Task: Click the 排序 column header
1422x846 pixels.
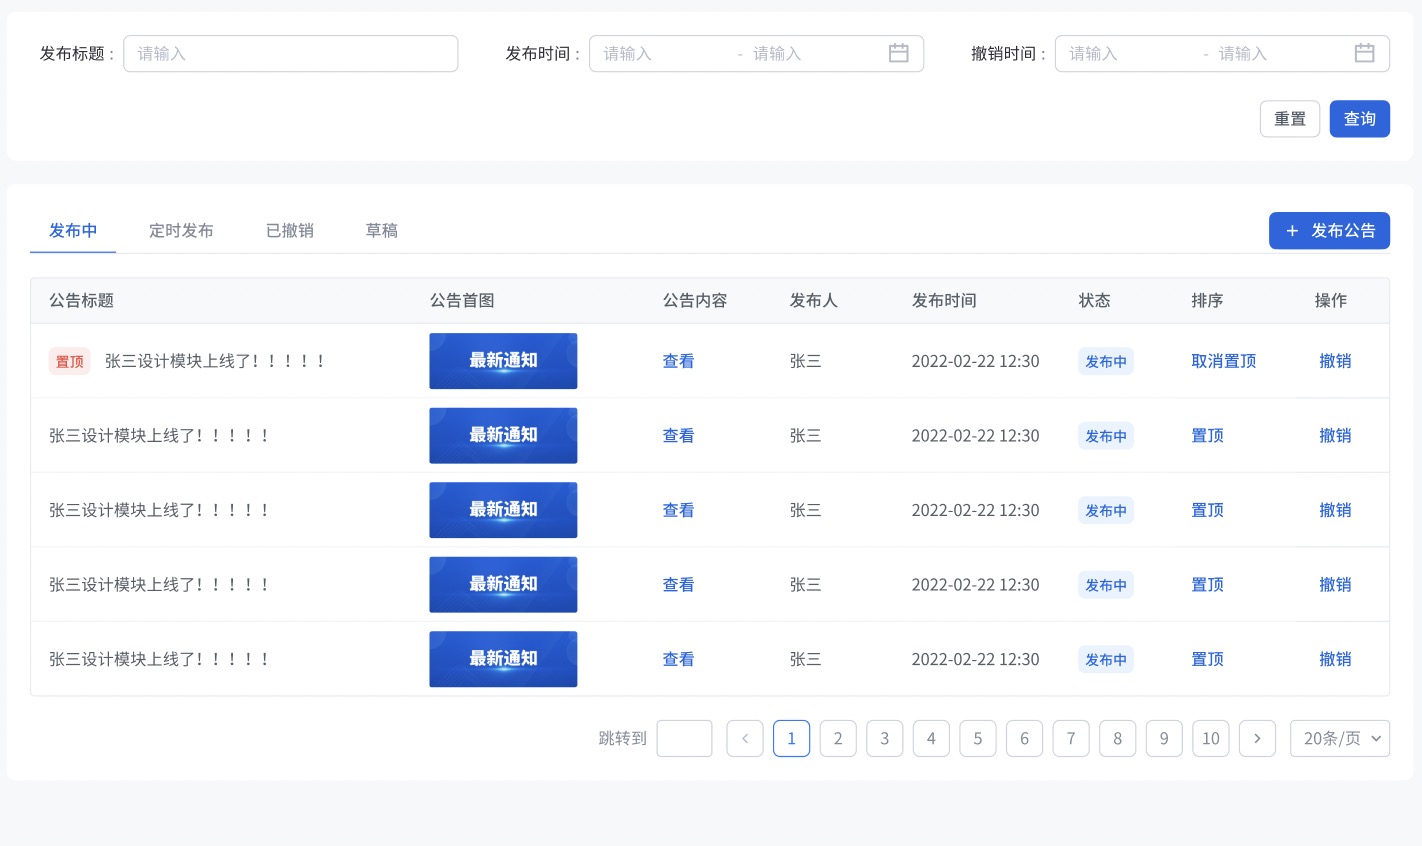Action: pyautogui.click(x=1207, y=301)
